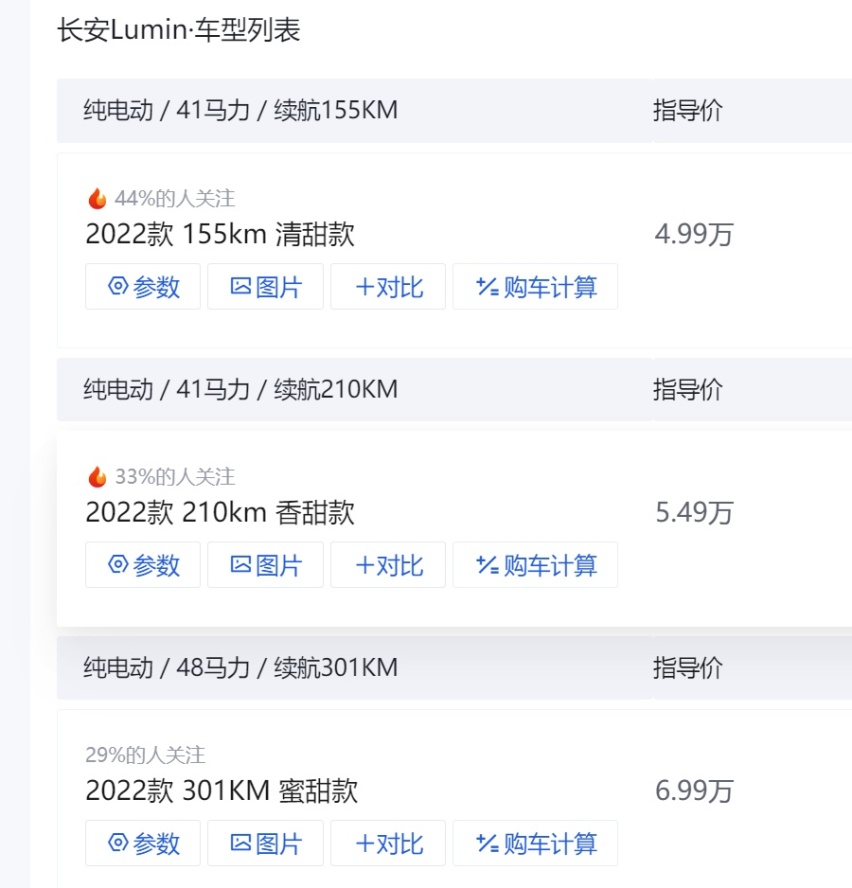
Task: Open 购车计算 for 155km 清甜款
Action: [535, 287]
